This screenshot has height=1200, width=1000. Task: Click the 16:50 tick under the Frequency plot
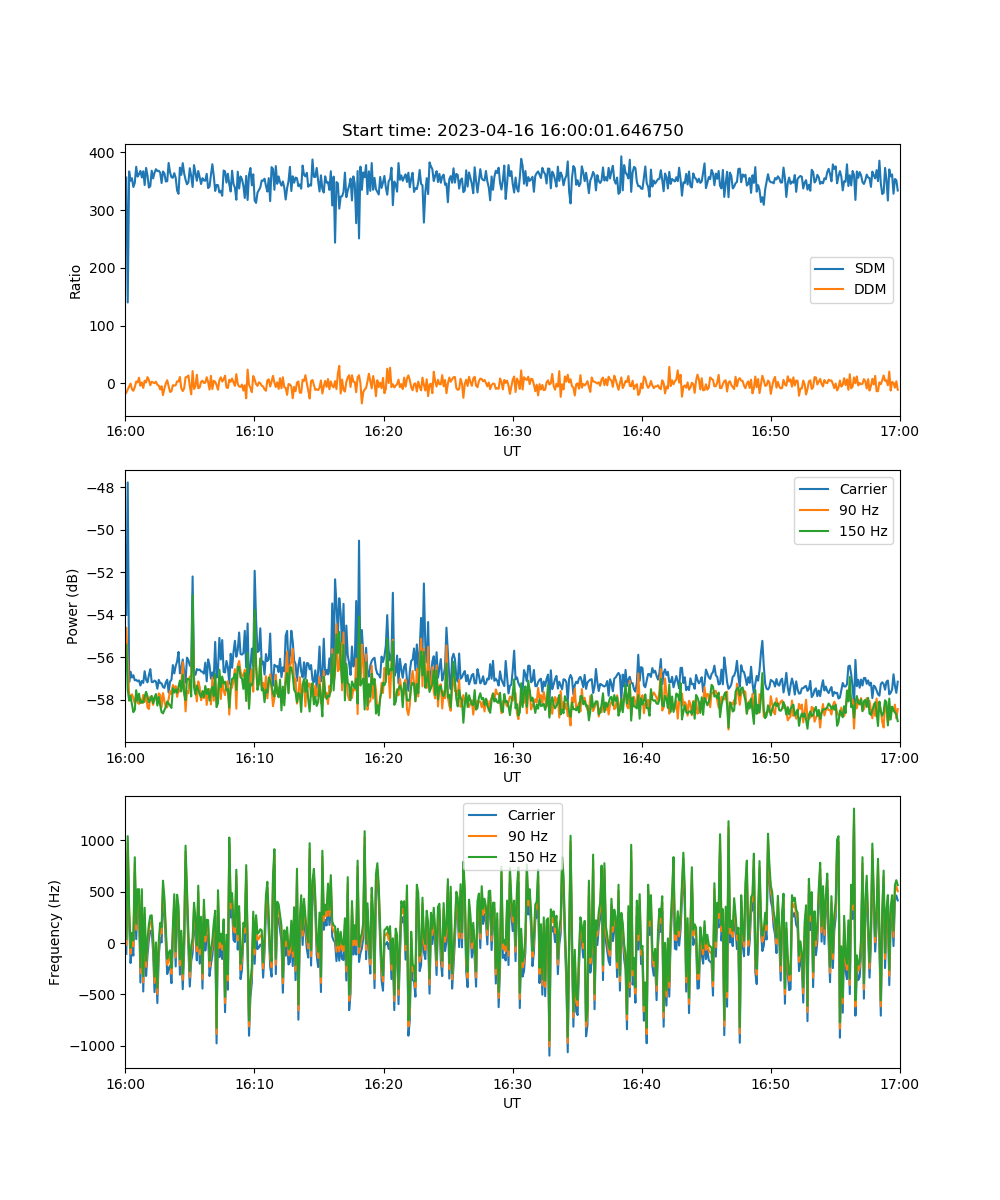tap(770, 1084)
